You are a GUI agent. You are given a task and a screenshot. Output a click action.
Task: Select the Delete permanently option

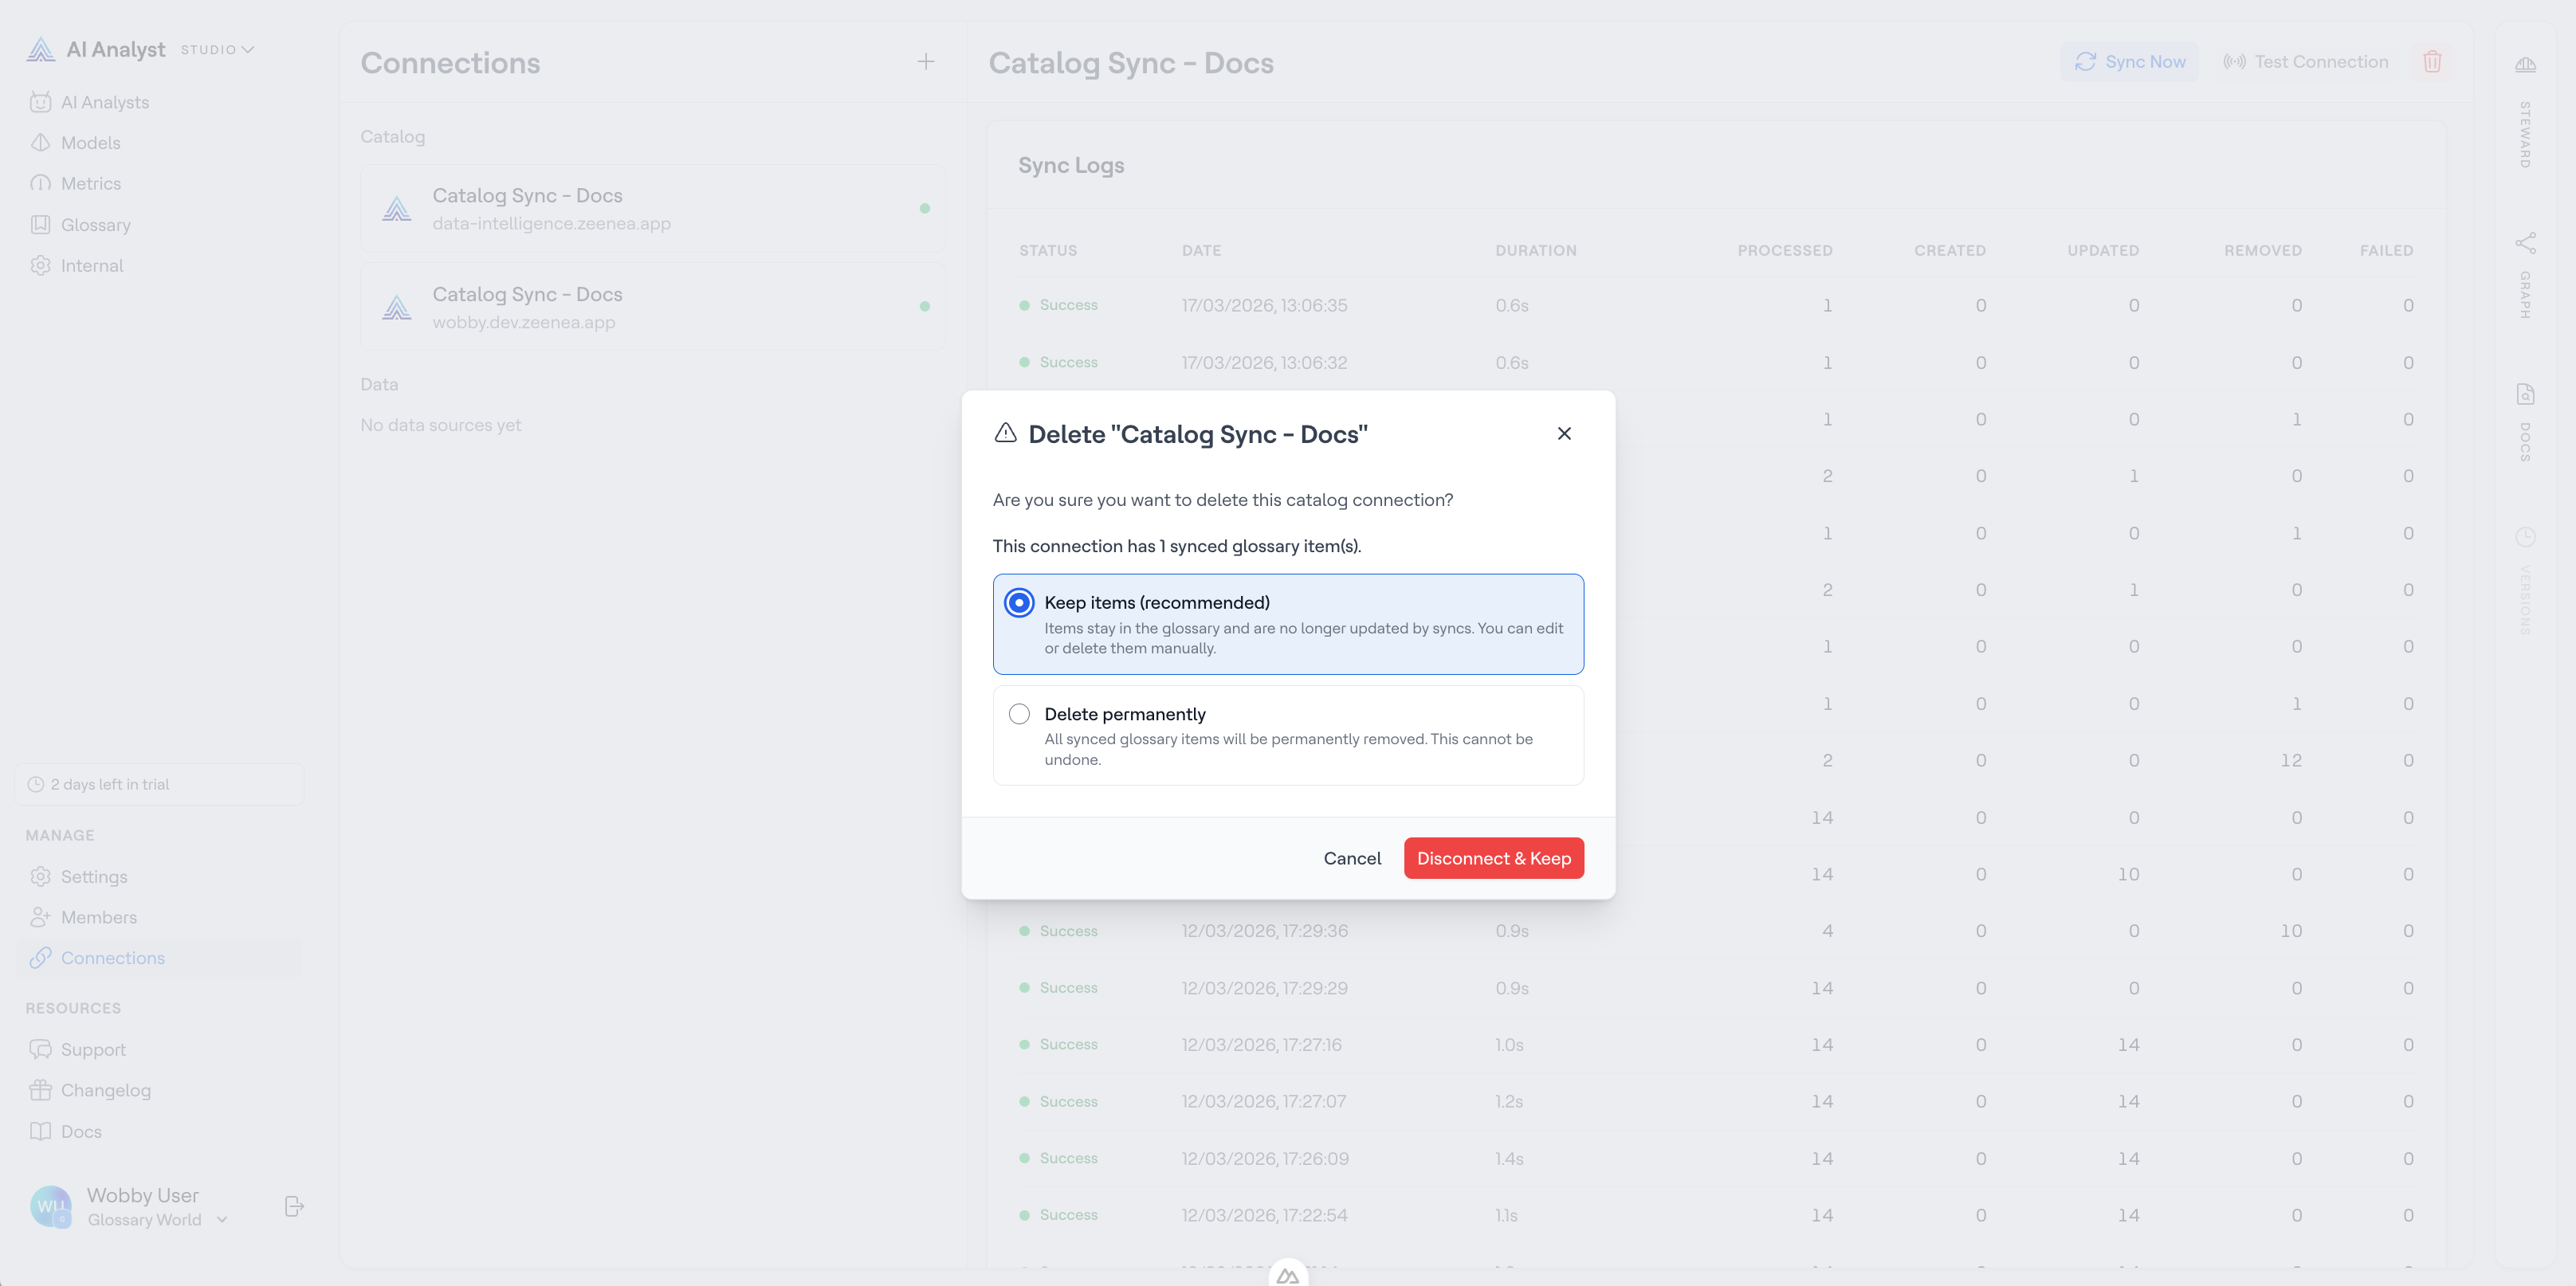pyautogui.click(x=1019, y=714)
